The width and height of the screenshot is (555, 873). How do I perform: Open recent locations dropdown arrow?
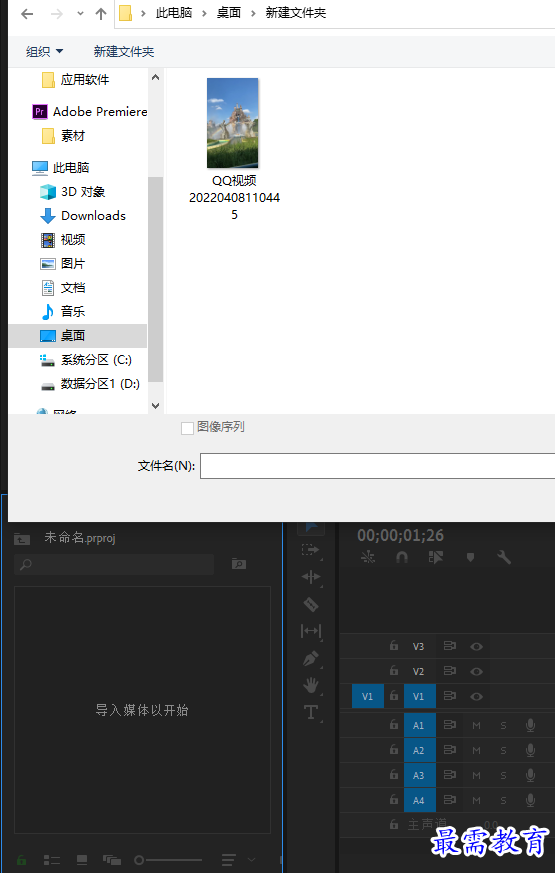point(80,14)
